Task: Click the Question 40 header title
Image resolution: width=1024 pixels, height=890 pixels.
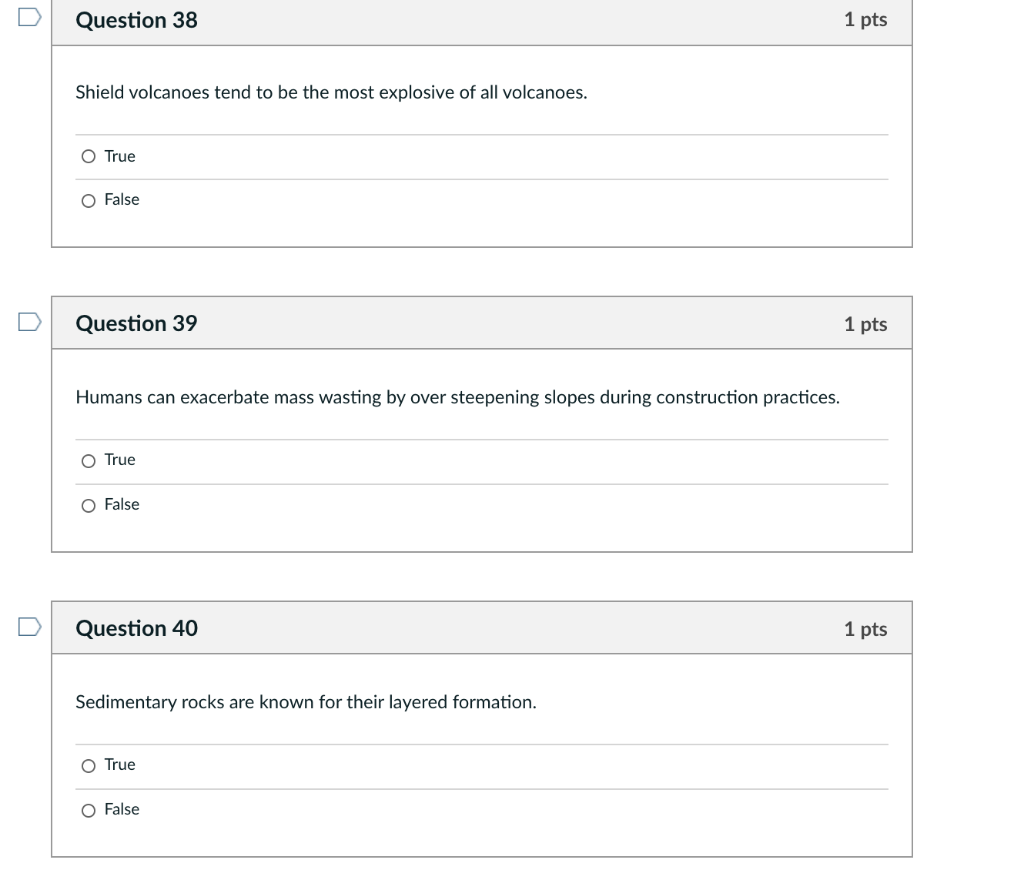Action: click(136, 628)
